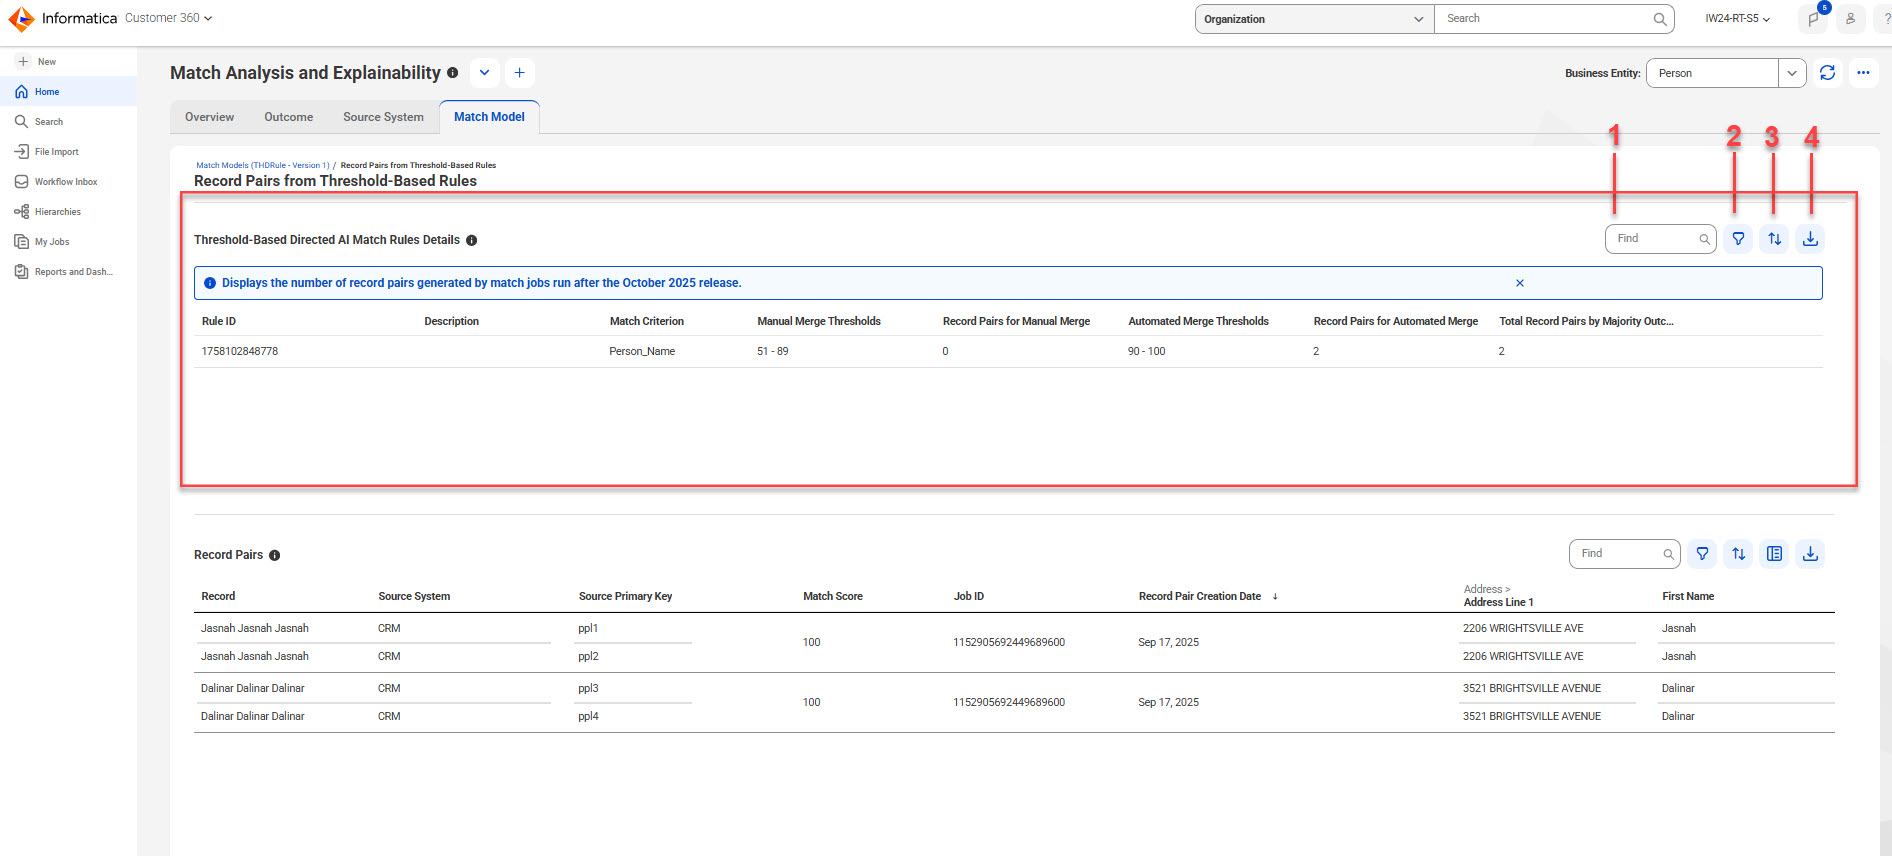Image resolution: width=1892 pixels, height=856 pixels.
Task: Open Record Pairs column settings icon
Action: [1775, 554]
